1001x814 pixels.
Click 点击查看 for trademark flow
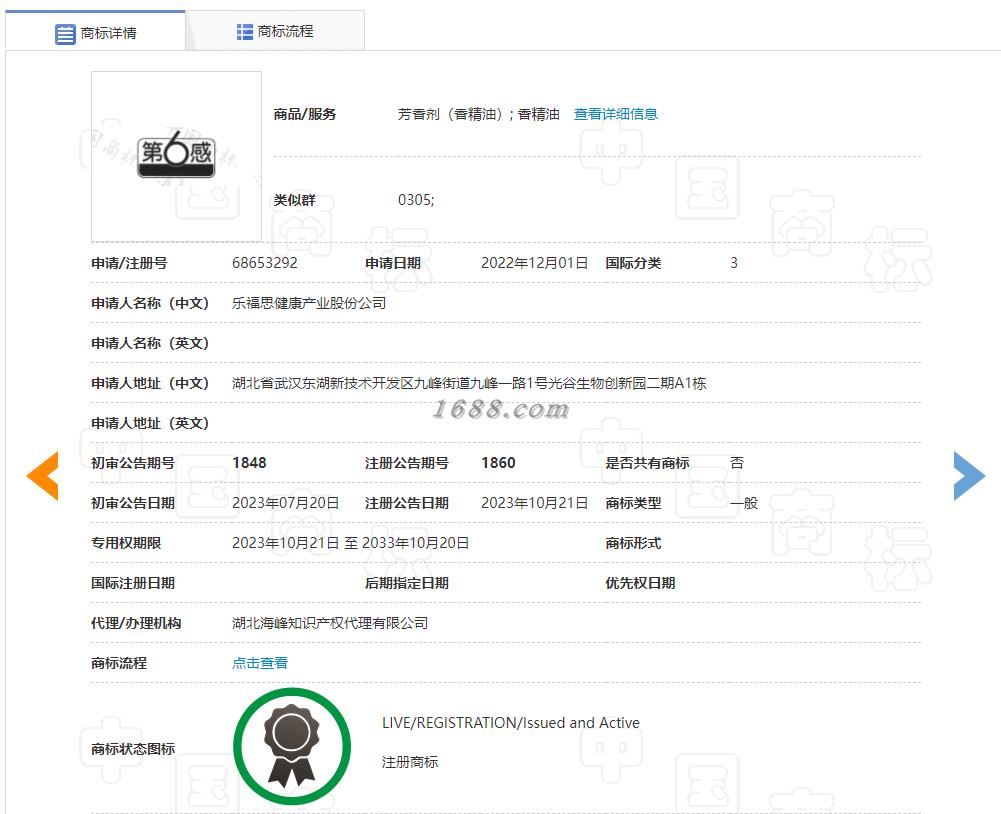coord(260,663)
